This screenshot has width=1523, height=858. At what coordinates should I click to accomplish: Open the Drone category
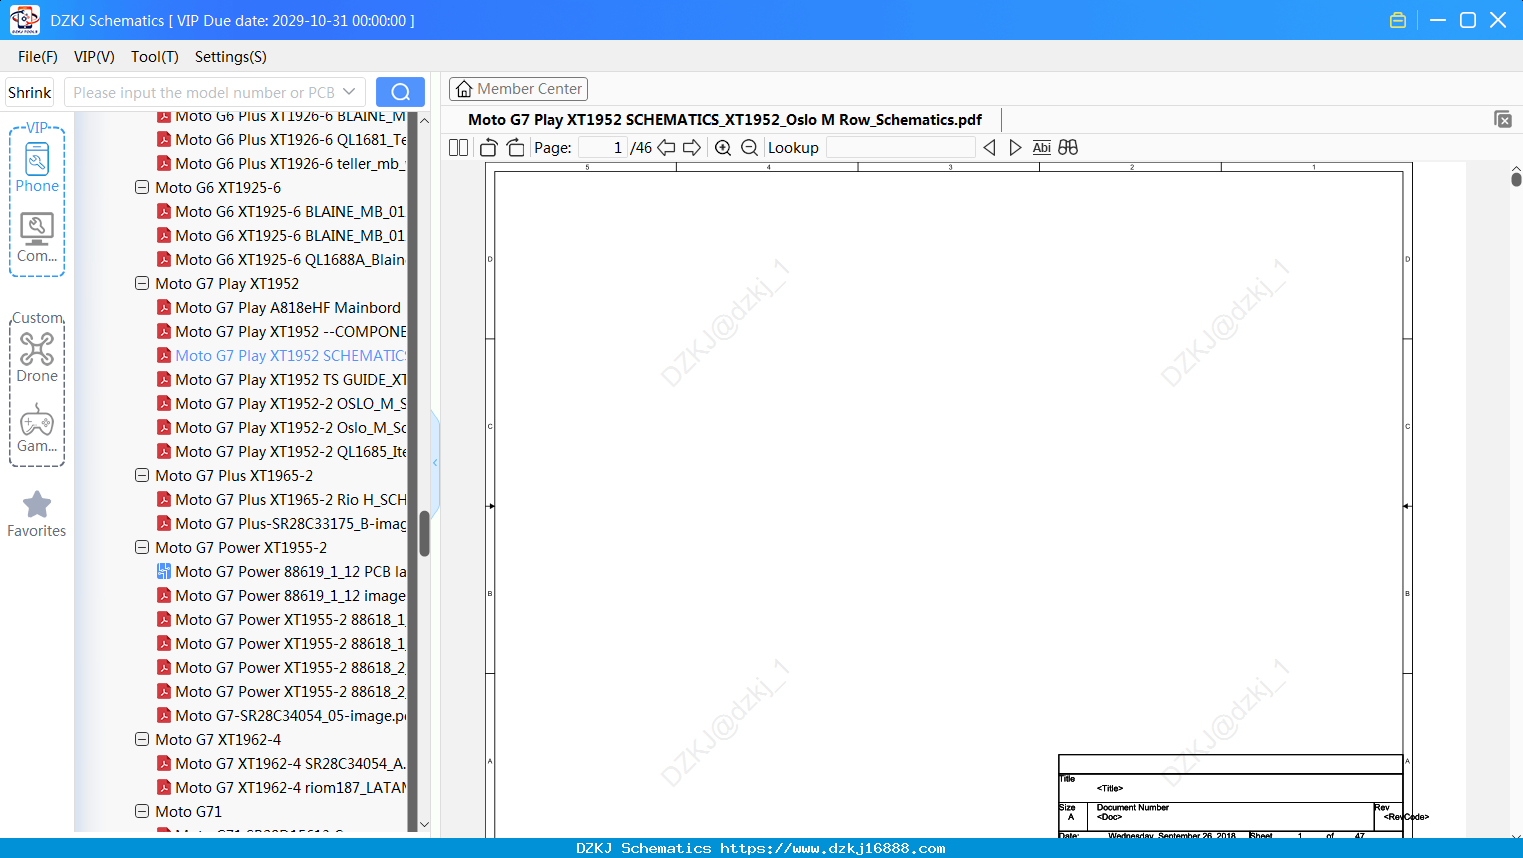[37, 357]
